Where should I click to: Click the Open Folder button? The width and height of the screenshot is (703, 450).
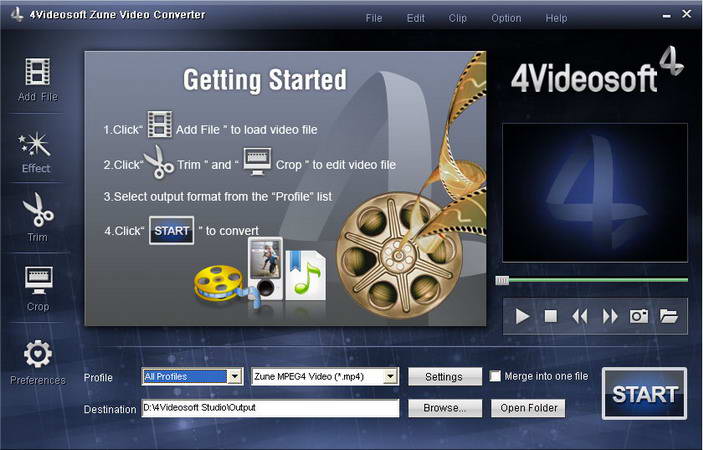528,408
